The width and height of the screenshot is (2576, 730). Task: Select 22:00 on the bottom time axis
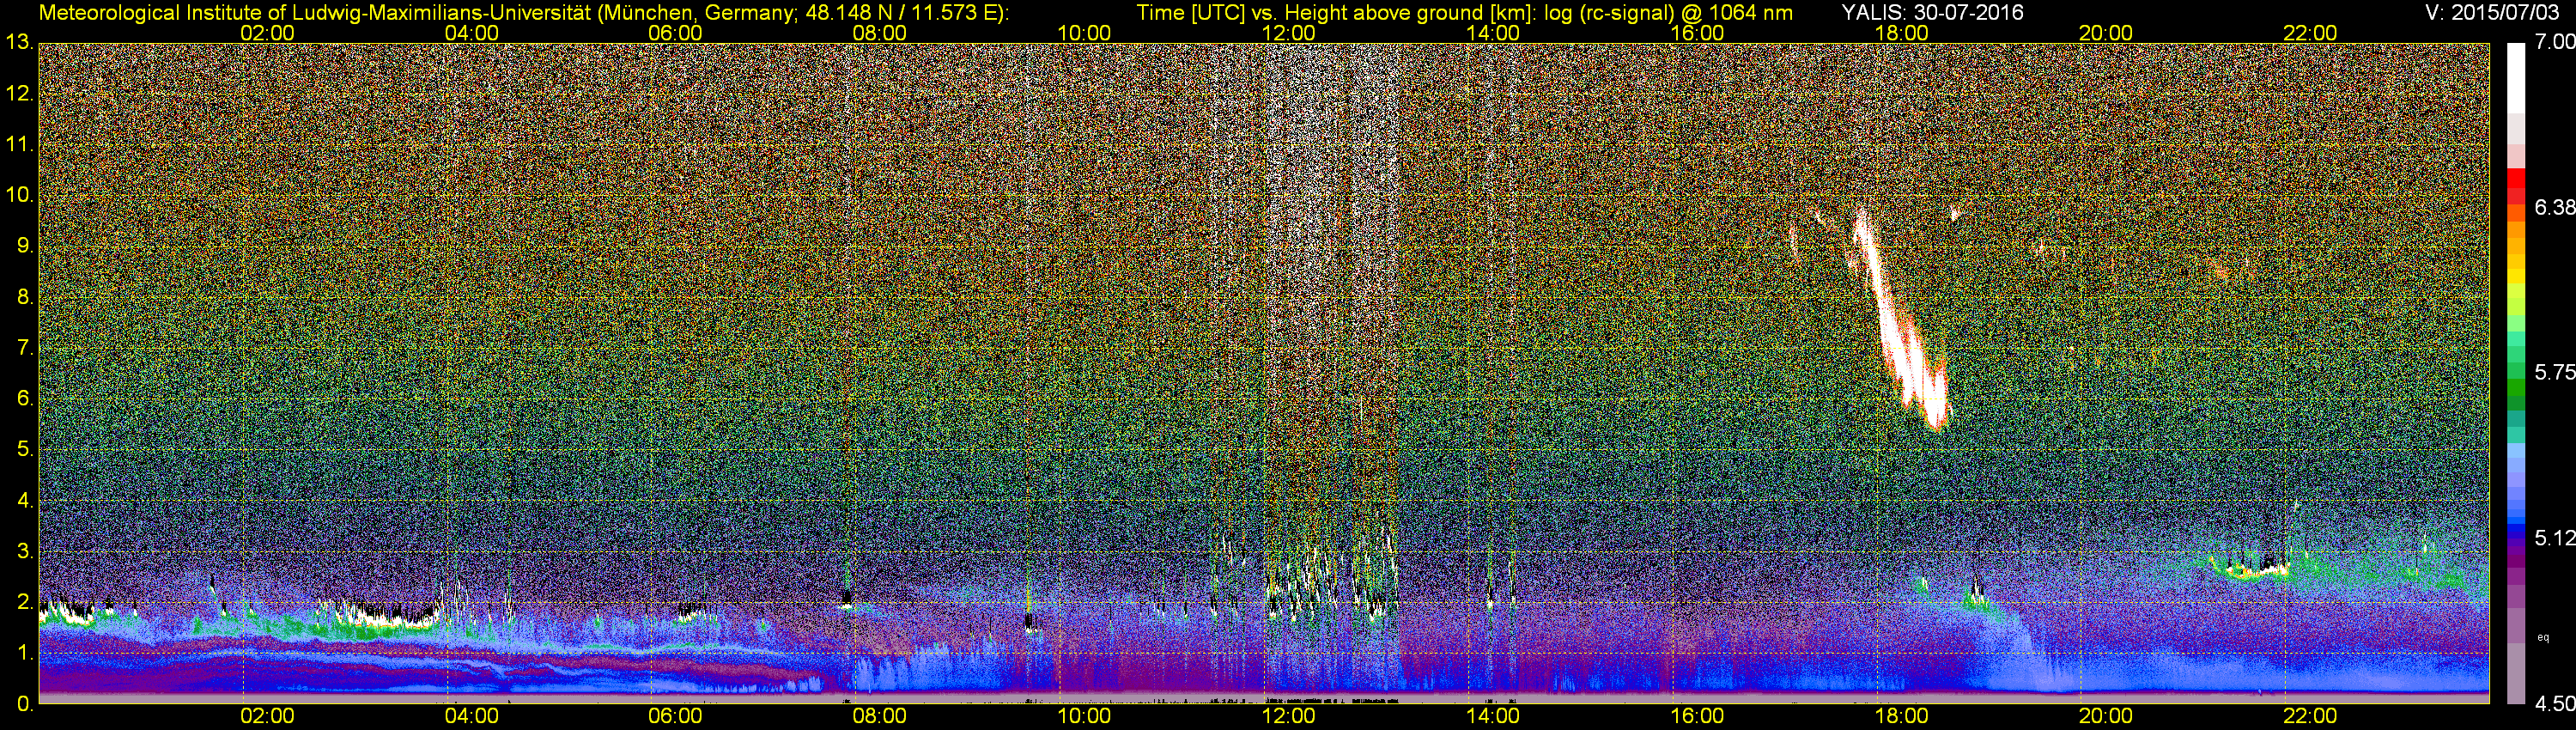2311,717
